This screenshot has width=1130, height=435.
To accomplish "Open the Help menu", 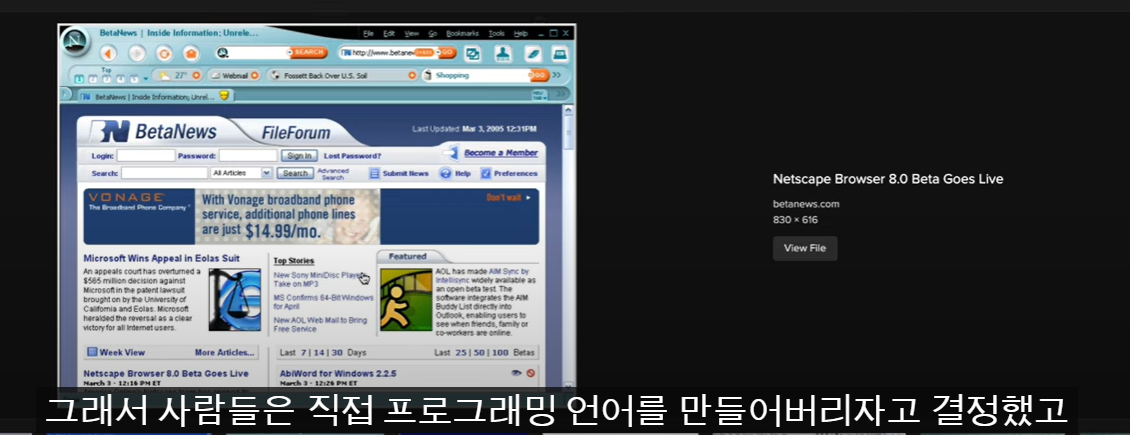I will (520, 34).
